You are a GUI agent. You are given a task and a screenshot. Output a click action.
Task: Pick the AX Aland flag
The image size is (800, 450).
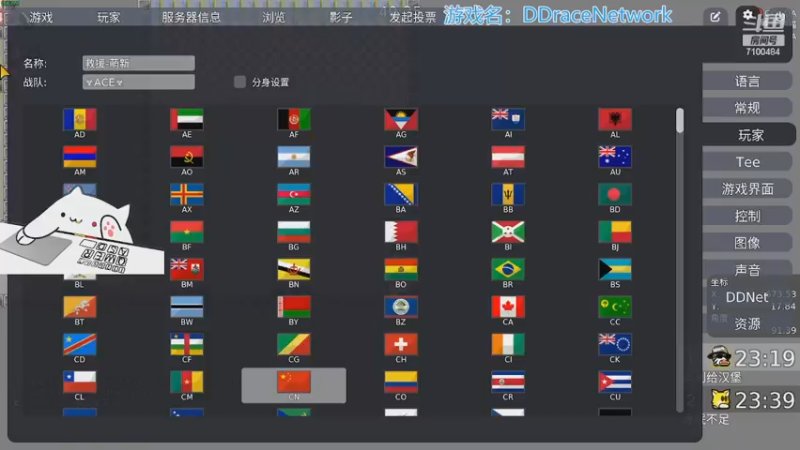coord(187,195)
